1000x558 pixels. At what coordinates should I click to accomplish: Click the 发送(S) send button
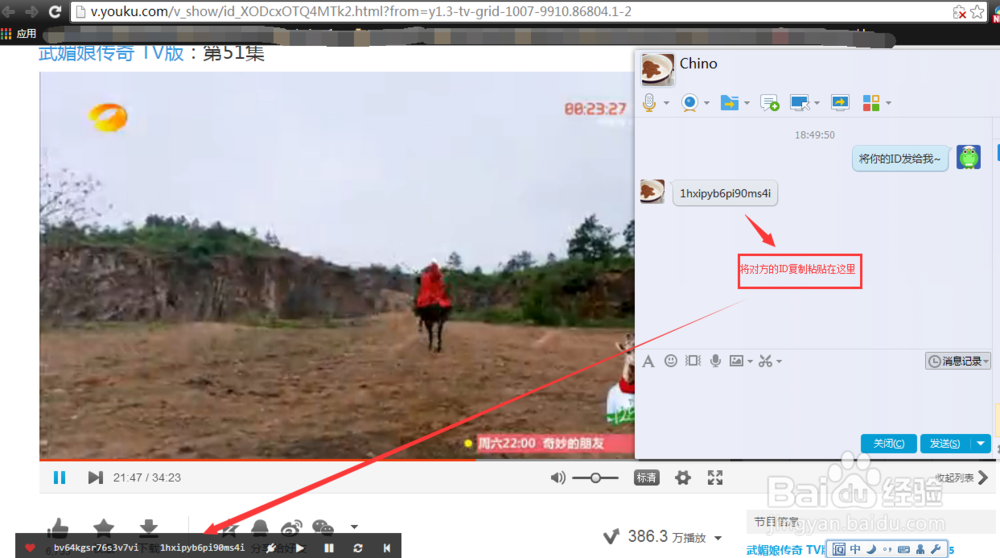945,443
